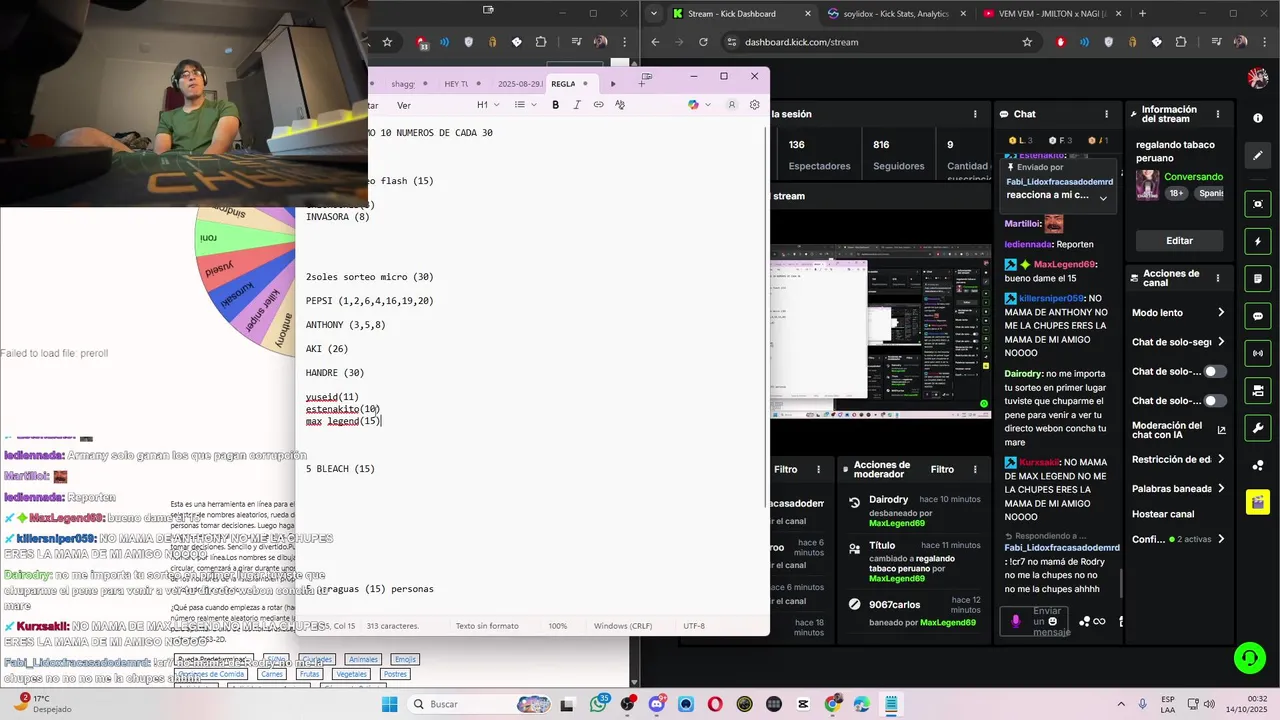The height and width of the screenshot is (720, 1280).
Task: Click the lightning bolt icon in Kick sidebar
Action: (1258, 242)
